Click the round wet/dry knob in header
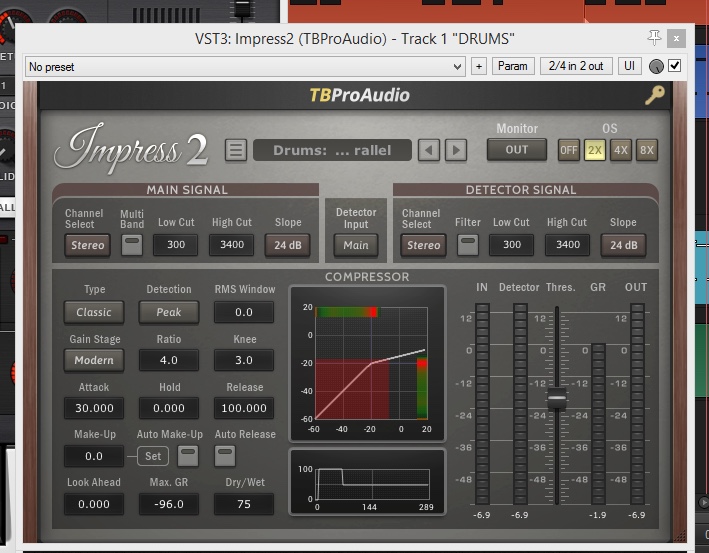This screenshot has height=553, width=709. coord(656,66)
